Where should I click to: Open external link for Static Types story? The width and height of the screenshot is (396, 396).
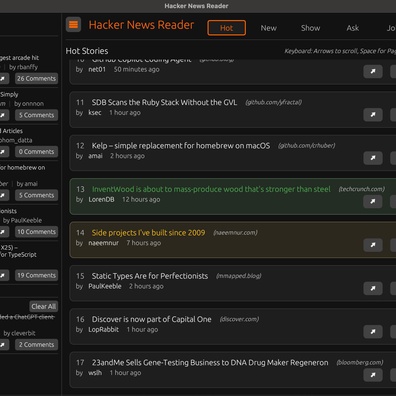click(x=373, y=288)
